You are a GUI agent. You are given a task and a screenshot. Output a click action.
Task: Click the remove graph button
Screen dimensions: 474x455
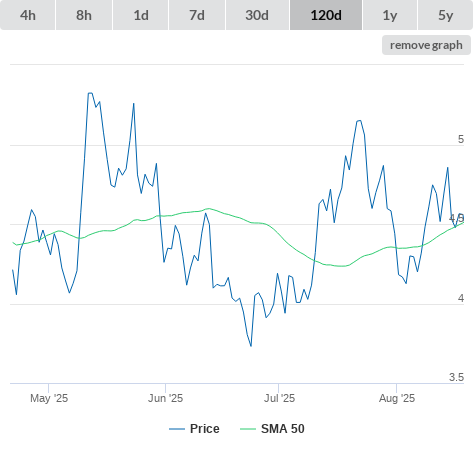(426, 45)
